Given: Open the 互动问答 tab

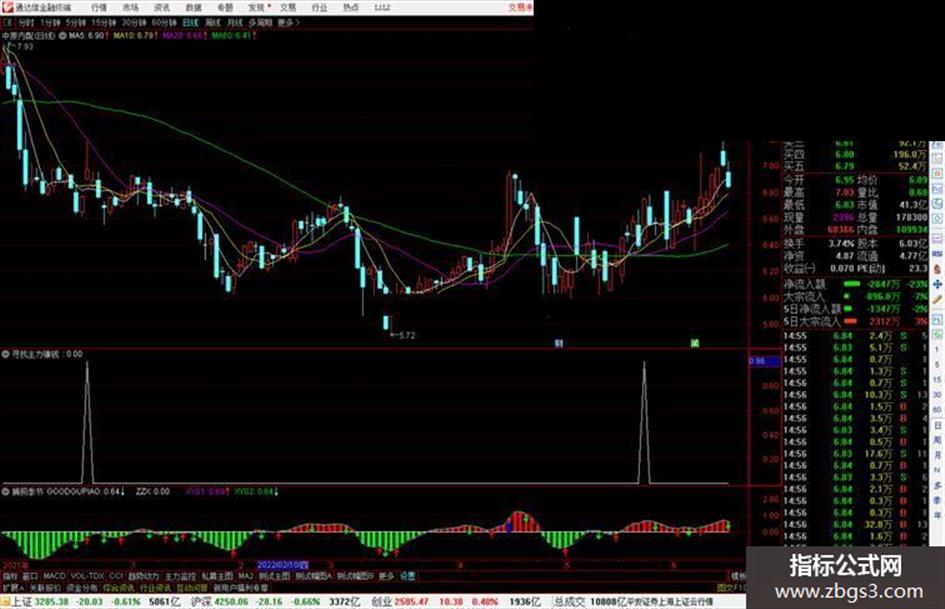Looking at the screenshot, I should [x=192, y=587].
